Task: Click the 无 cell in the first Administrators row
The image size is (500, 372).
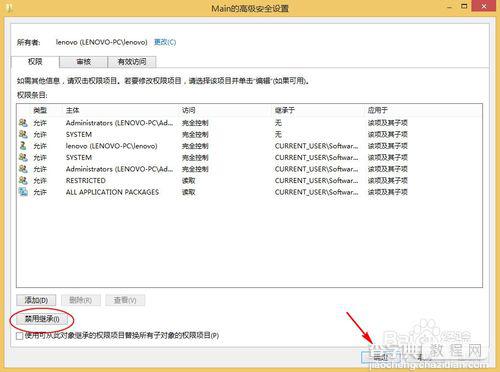Action: tap(278, 123)
